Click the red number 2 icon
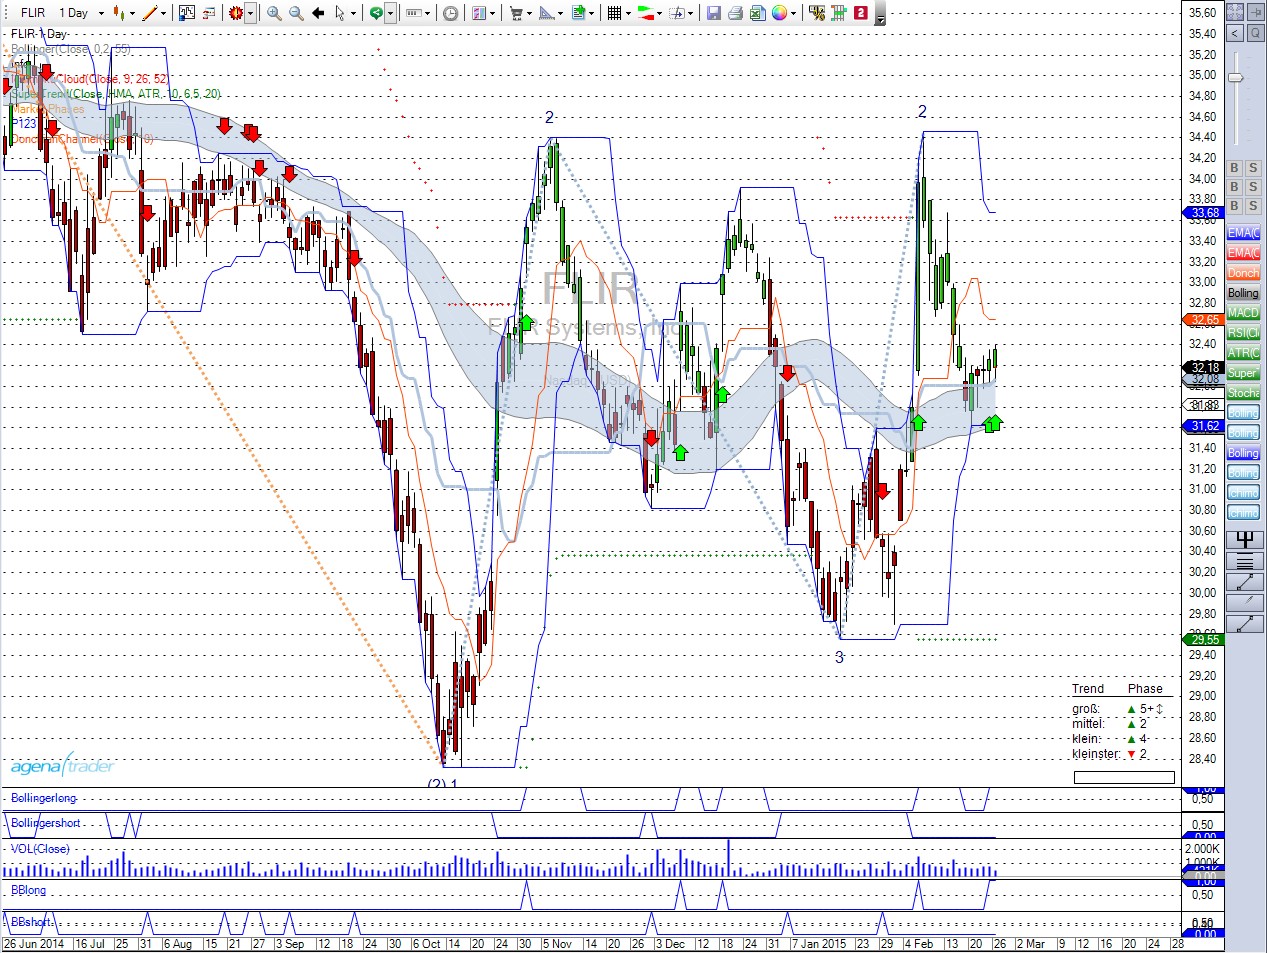1267x953 pixels. pos(860,13)
